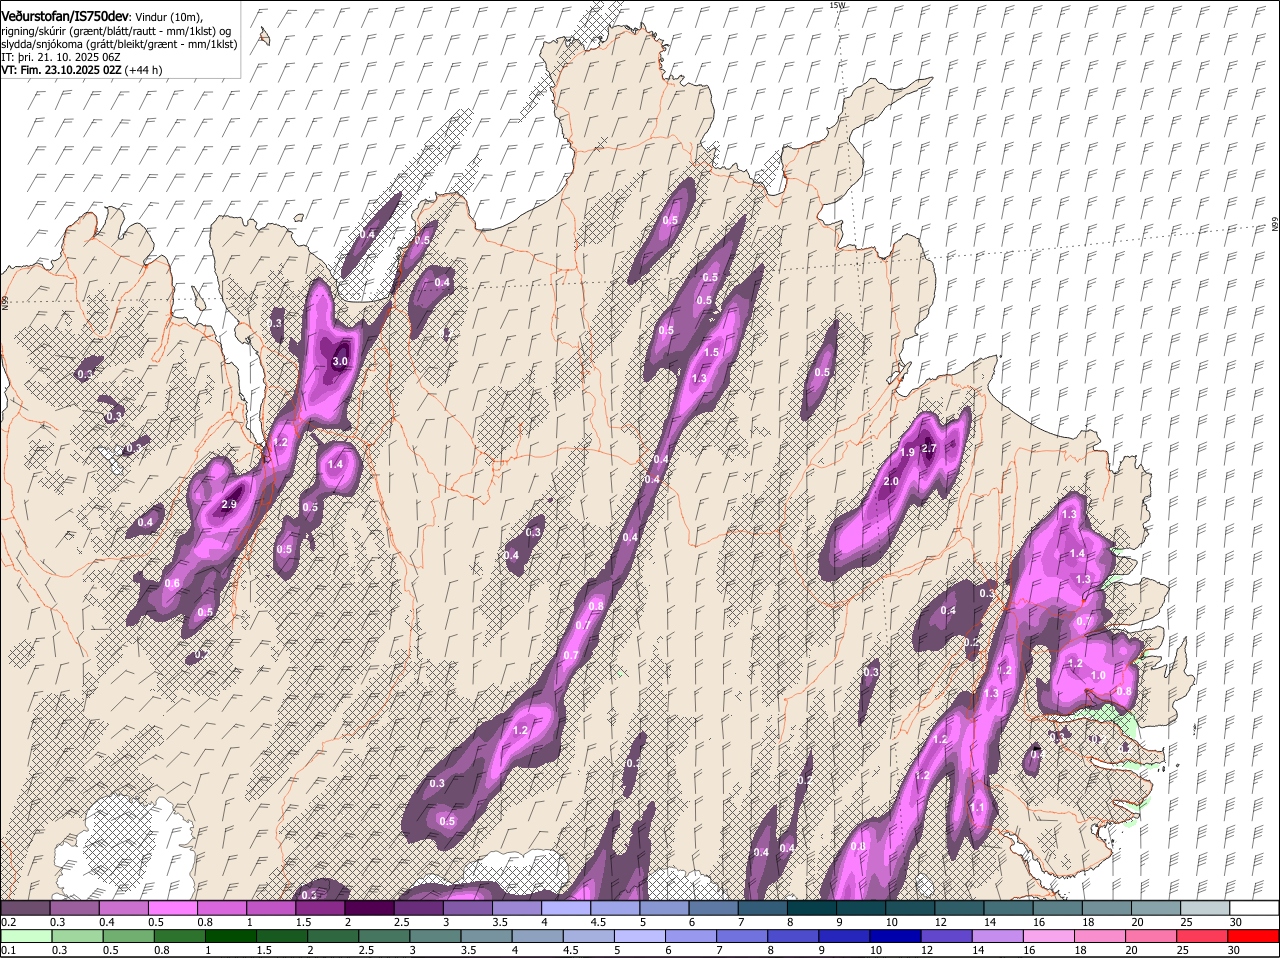
Task: Pick the 0.4 swatch in purple legend row
Action: (x=123, y=907)
